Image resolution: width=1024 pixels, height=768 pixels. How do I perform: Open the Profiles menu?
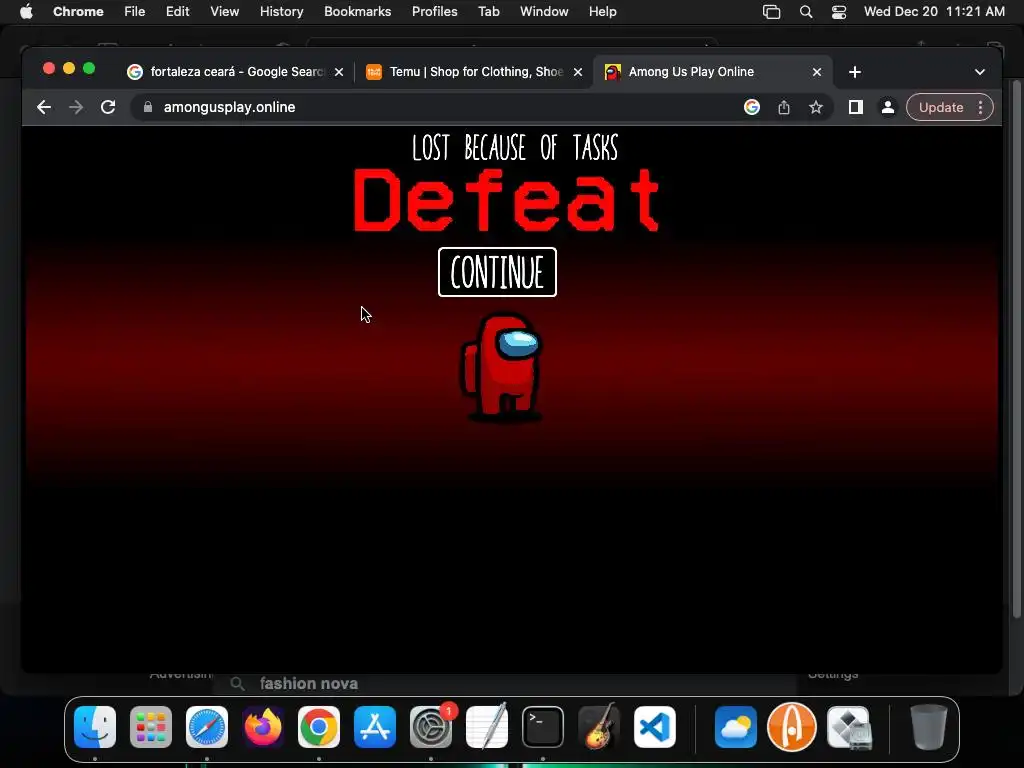point(434,12)
